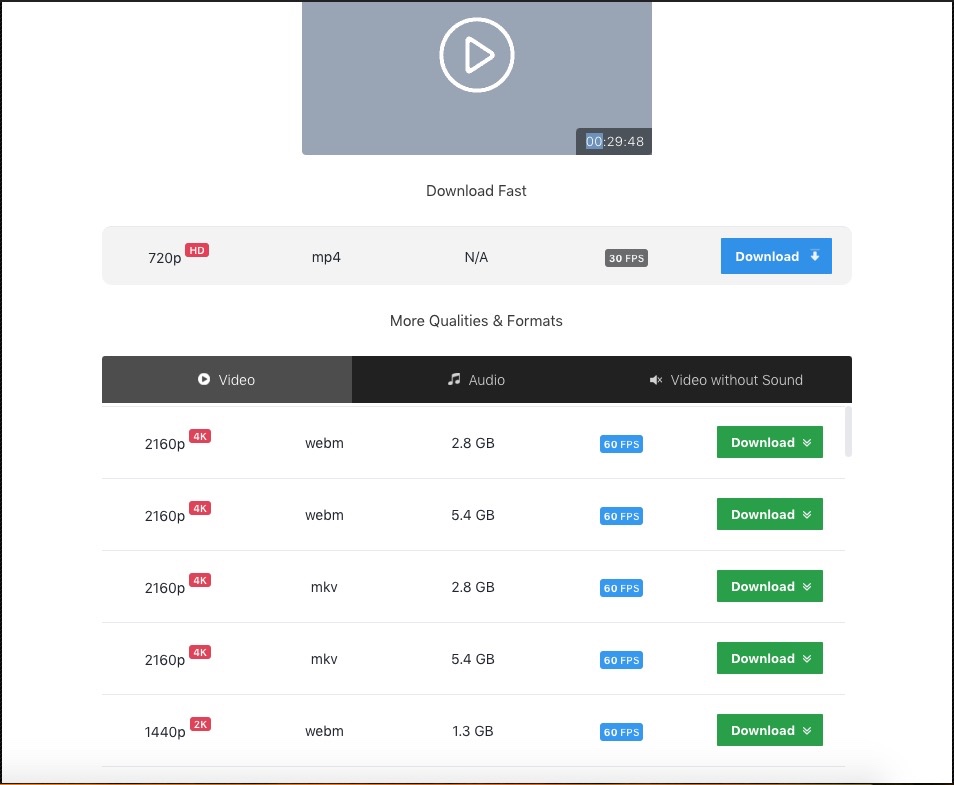Image resolution: width=954 pixels, height=785 pixels.
Task: Download the 5.4 GB 2160p webm file
Action: pos(769,514)
